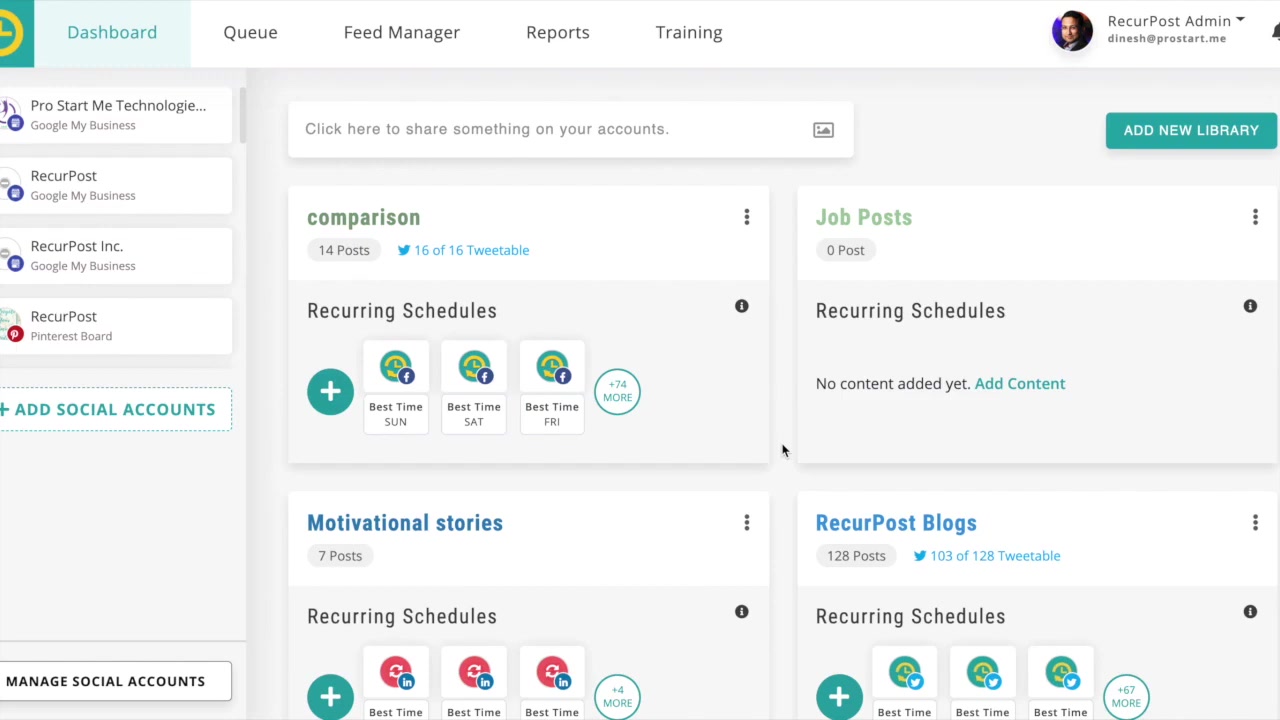Click the Job Posts library title

coord(864,218)
